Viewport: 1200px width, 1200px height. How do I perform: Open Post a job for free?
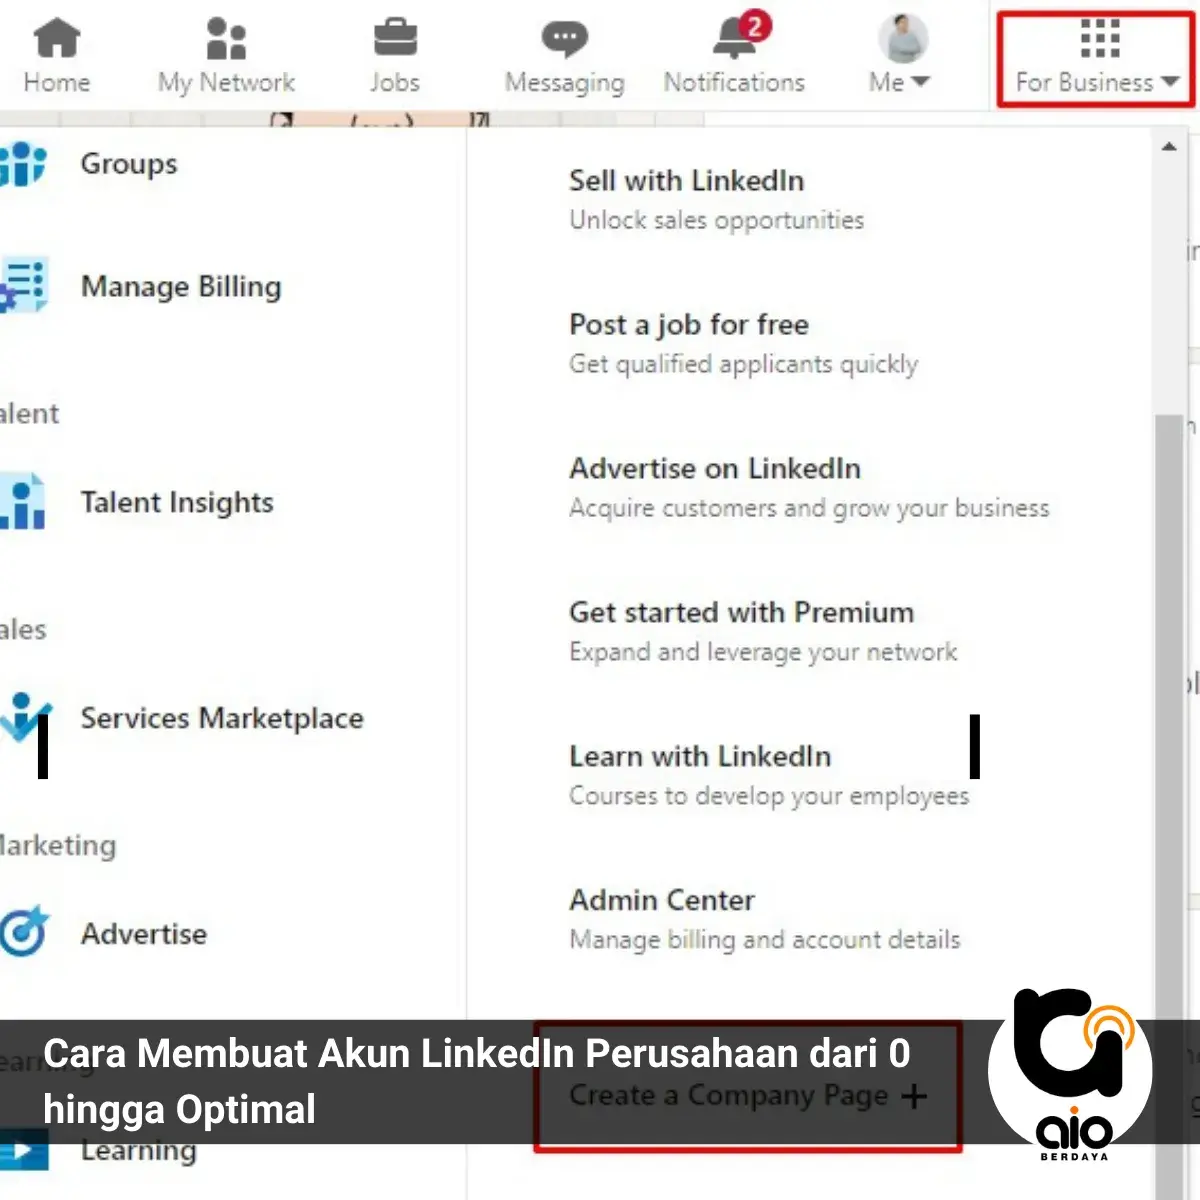[x=689, y=325]
